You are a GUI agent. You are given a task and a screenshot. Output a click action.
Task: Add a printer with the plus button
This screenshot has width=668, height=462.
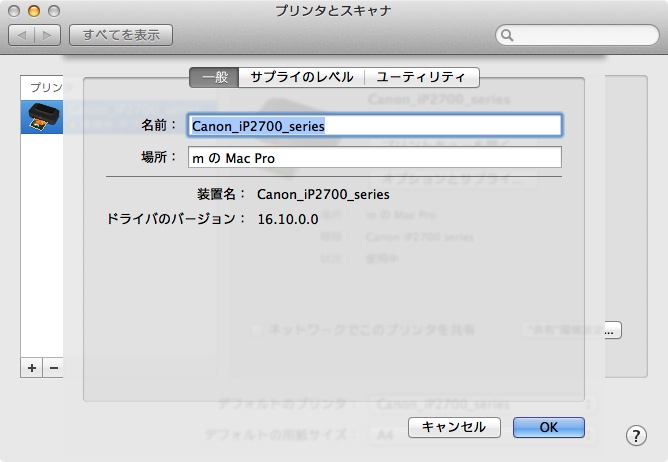point(32,368)
